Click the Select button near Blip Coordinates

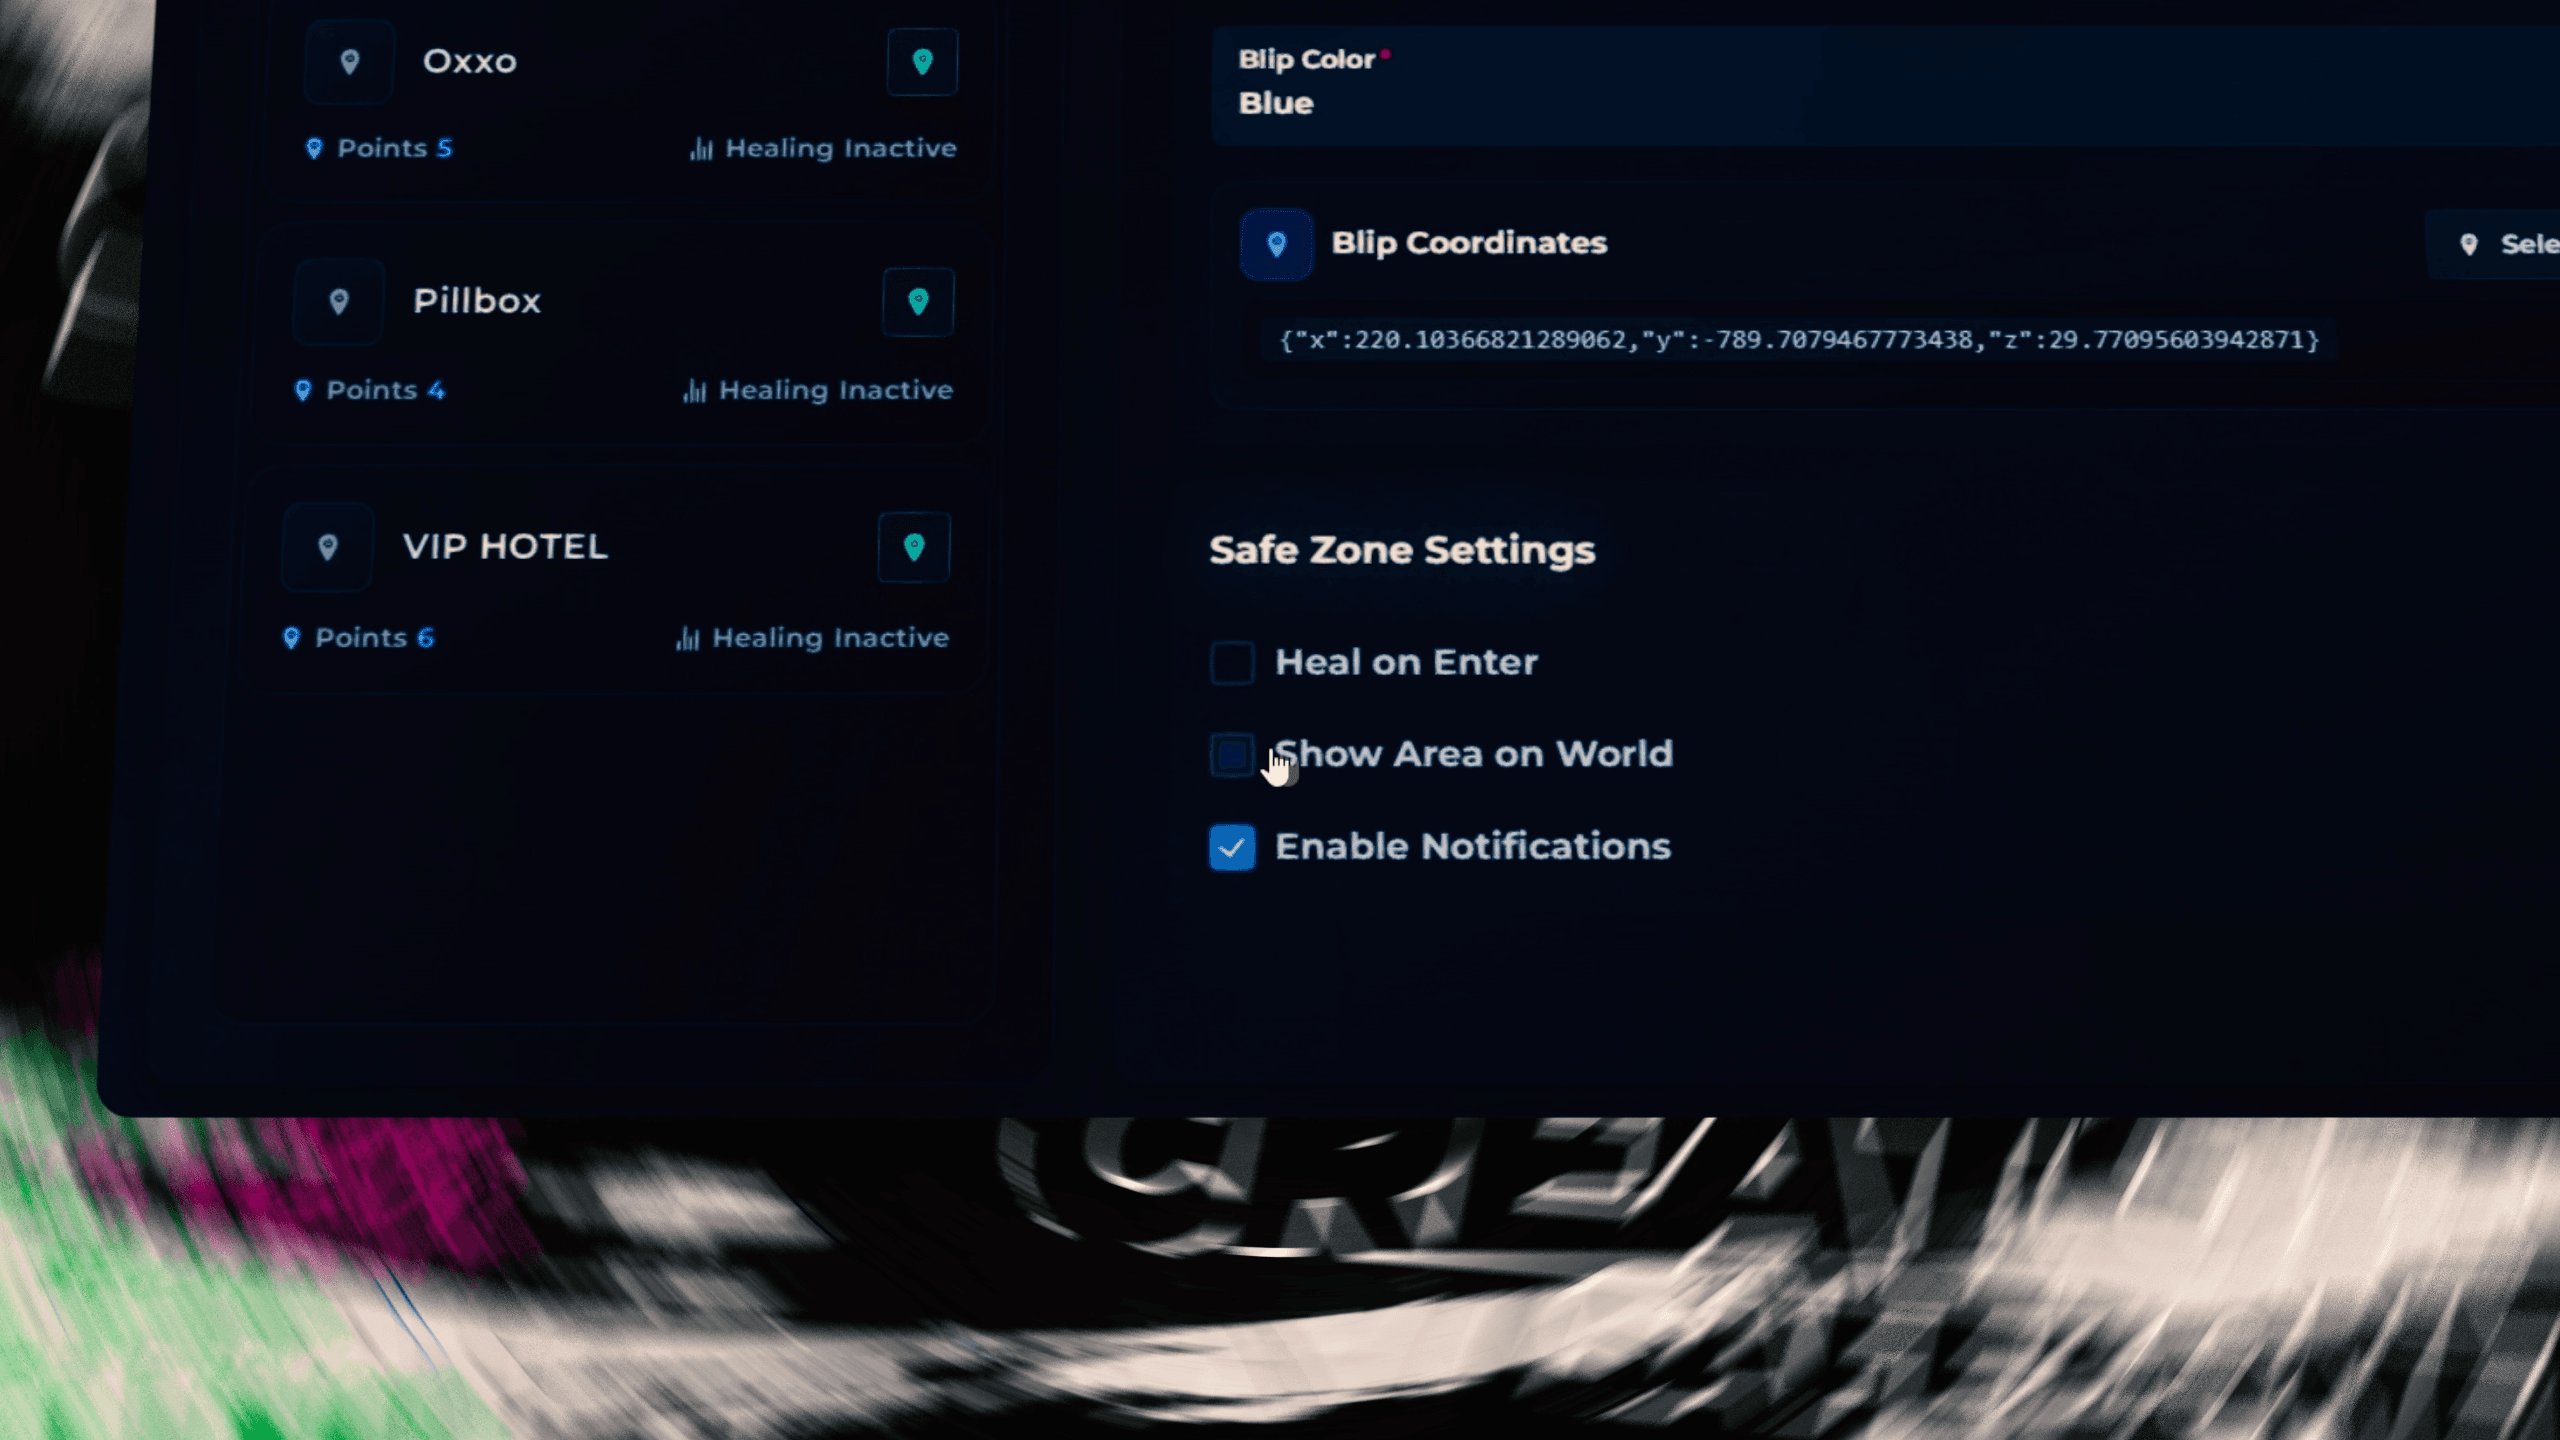[x=2510, y=243]
